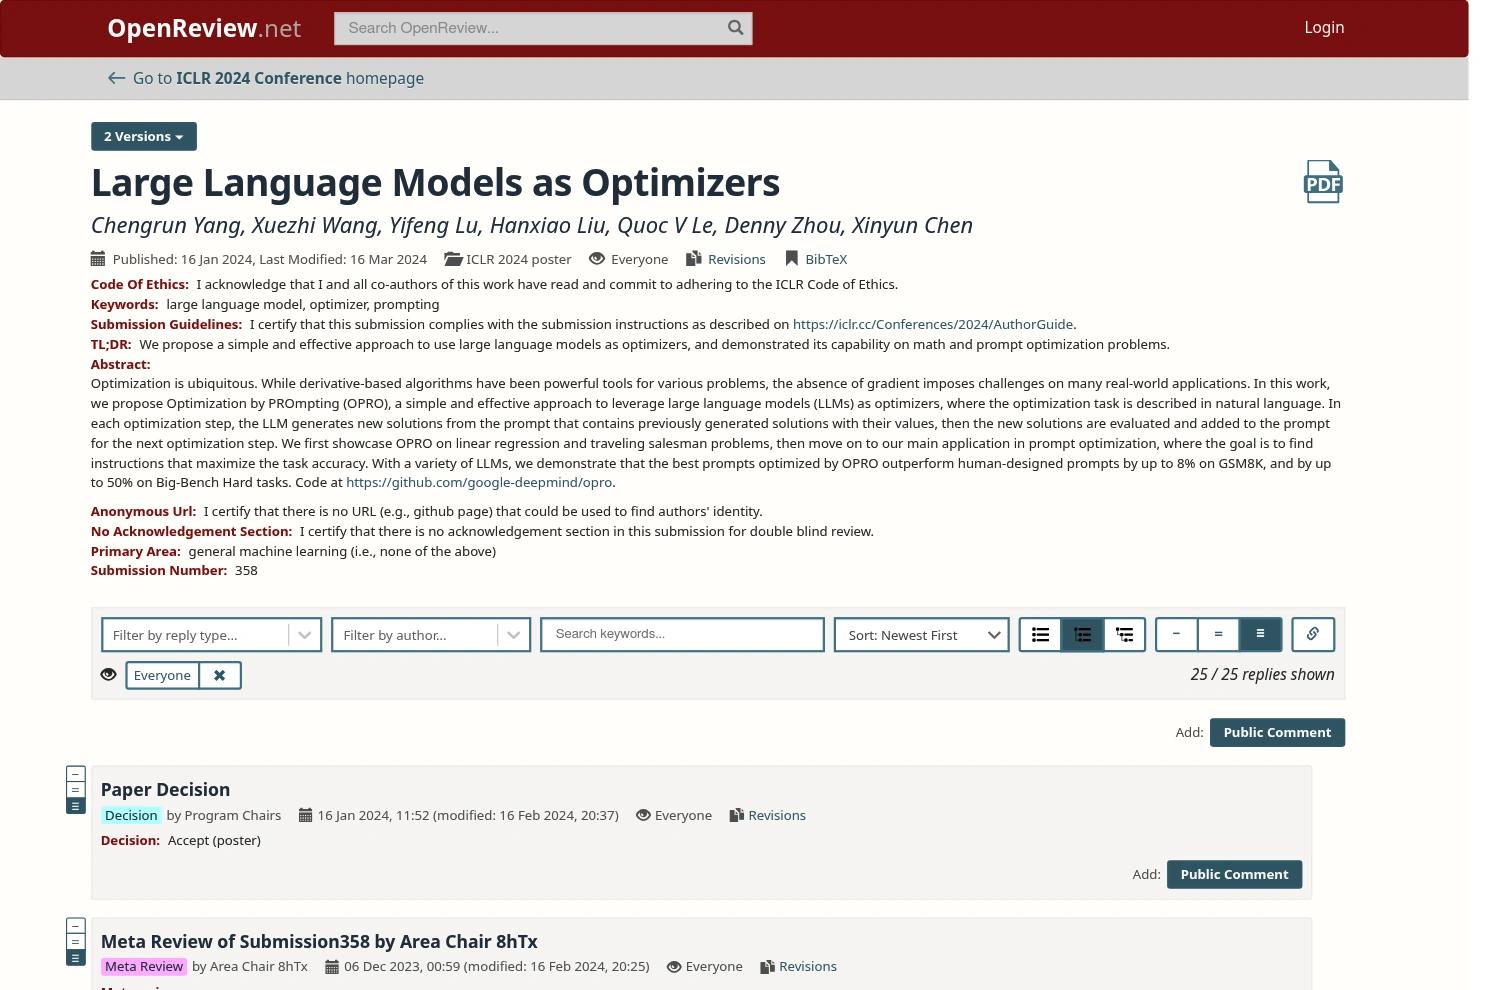Click the Everyone filter chip
Screen dimensions: 1485x990
162,675
